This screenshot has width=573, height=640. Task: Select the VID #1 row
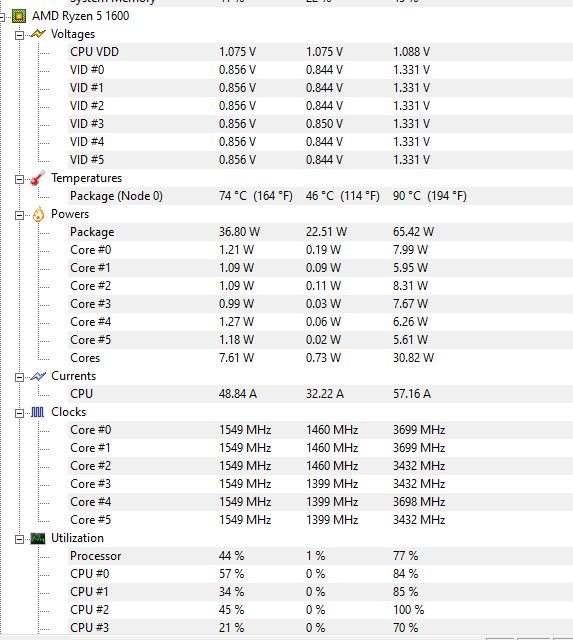[320, 88]
